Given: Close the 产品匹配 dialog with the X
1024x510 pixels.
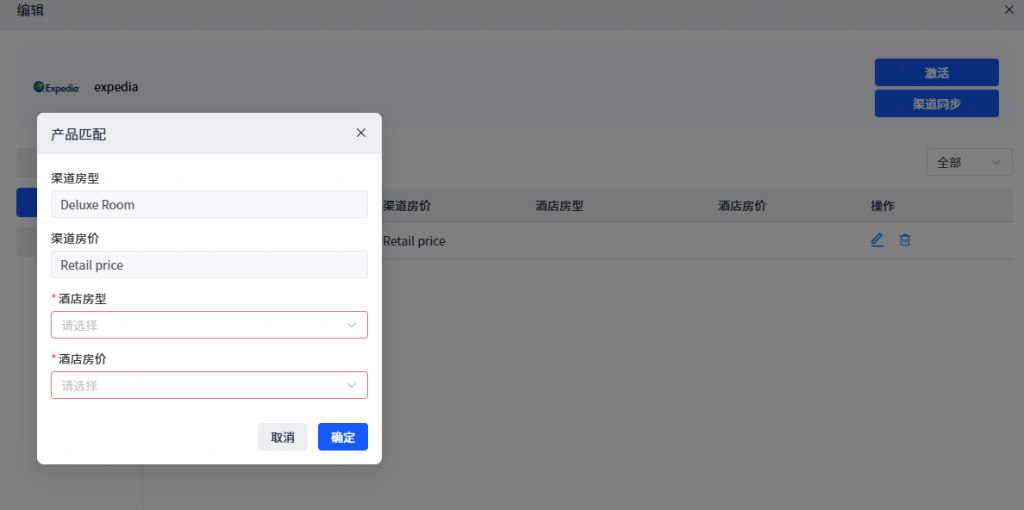Looking at the screenshot, I should click(361, 133).
